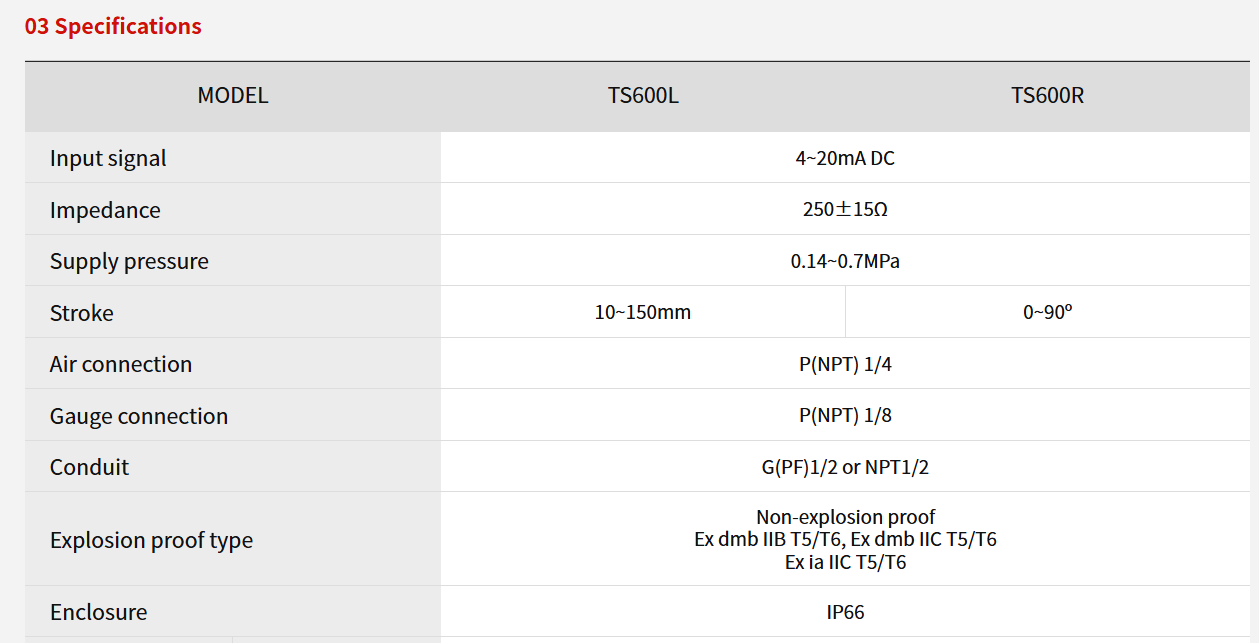Select the Input signal row label

[x=108, y=158]
